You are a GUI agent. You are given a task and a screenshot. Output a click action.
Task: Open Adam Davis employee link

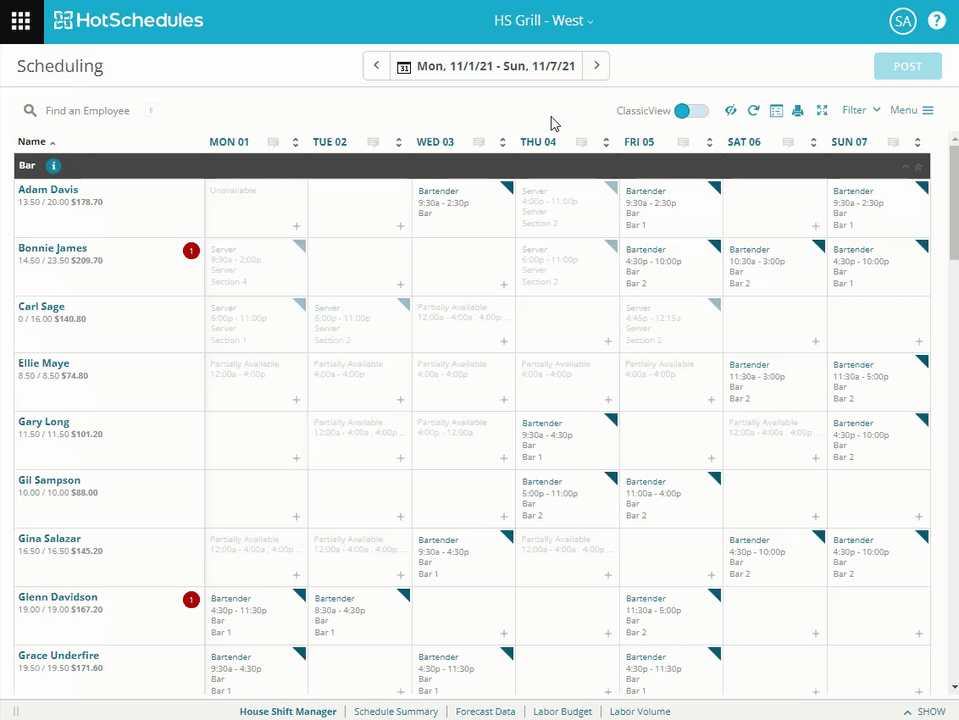coord(48,189)
